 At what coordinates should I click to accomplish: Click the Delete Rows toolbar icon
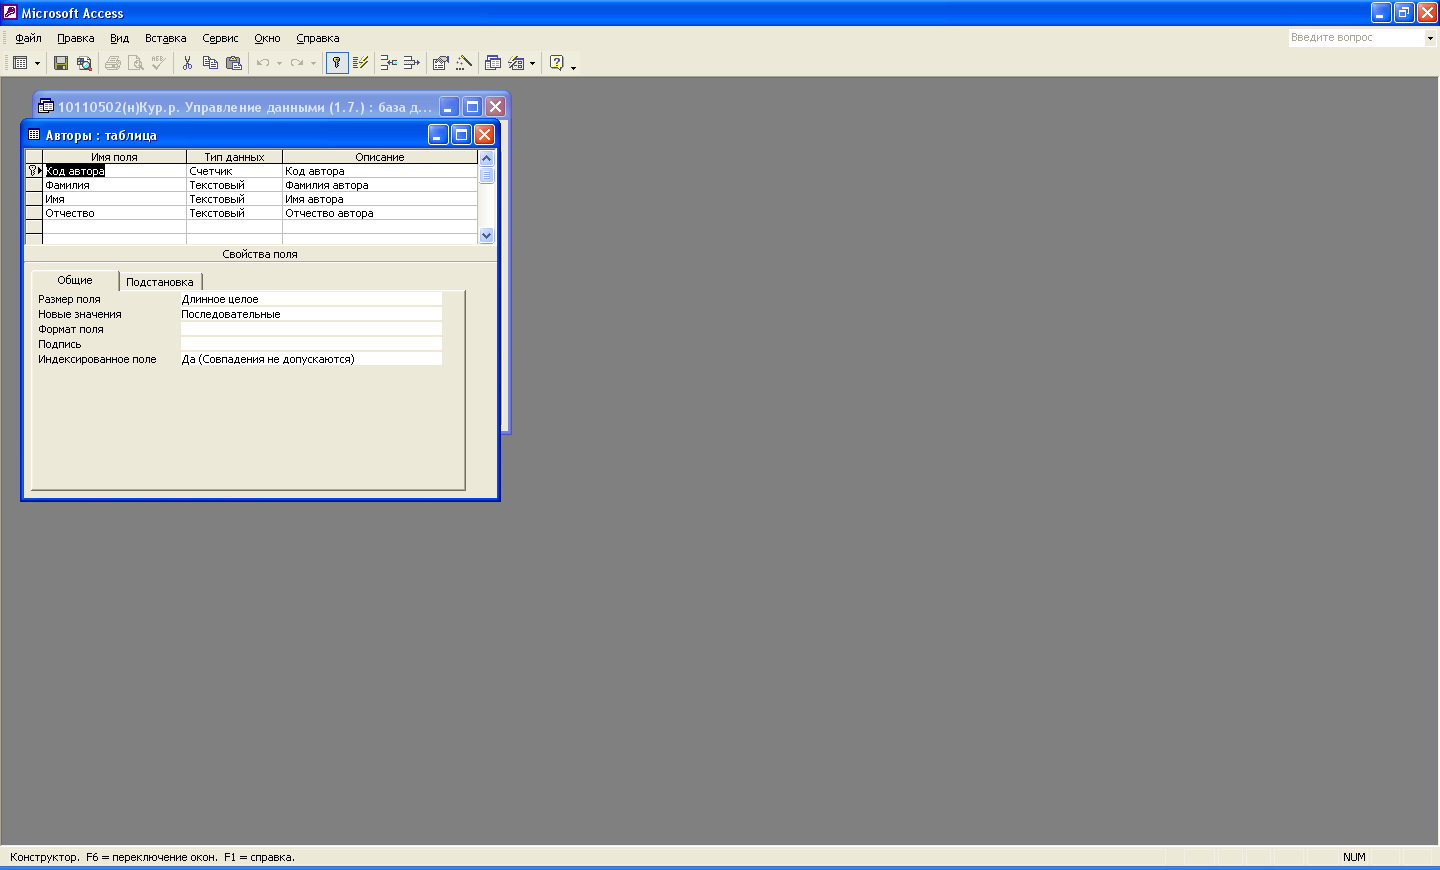tap(411, 63)
